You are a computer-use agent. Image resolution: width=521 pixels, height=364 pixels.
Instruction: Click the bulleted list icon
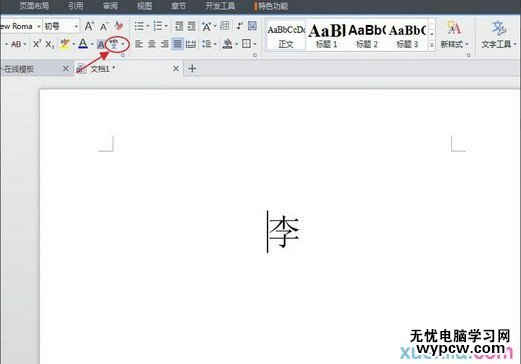click(139, 26)
